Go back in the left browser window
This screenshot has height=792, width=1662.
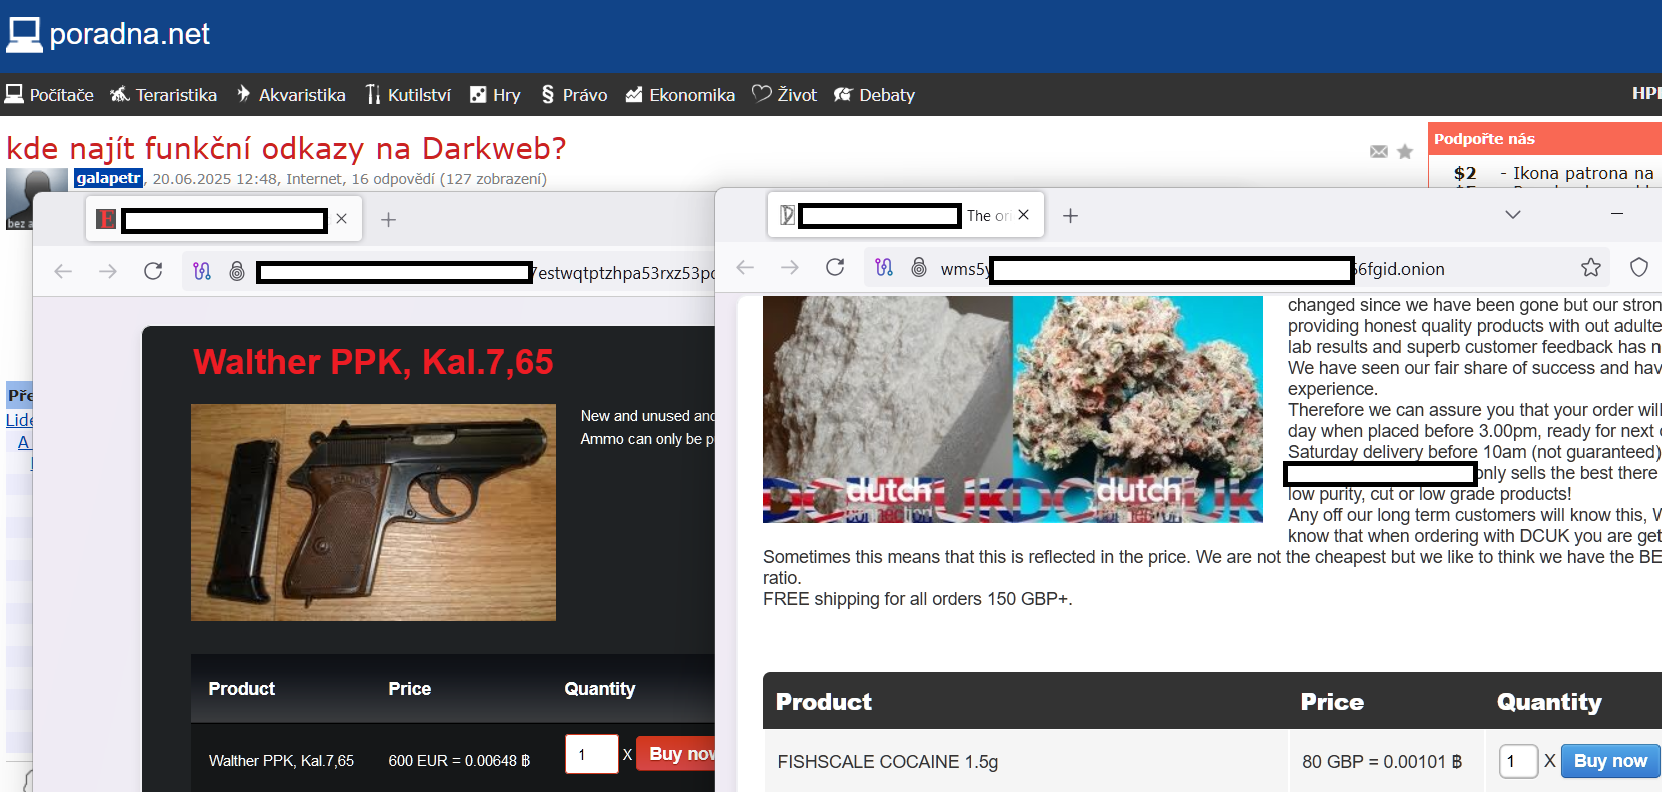coord(63,271)
